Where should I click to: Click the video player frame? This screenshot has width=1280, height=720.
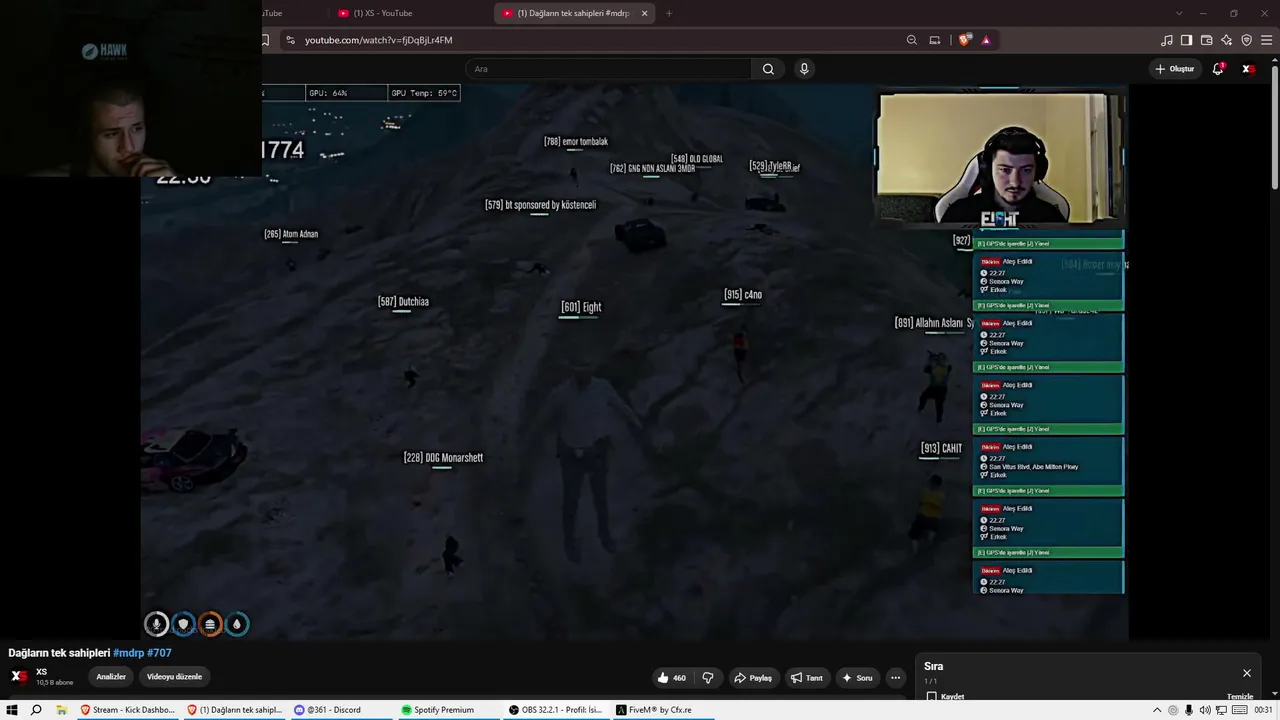tap(634, 362)
